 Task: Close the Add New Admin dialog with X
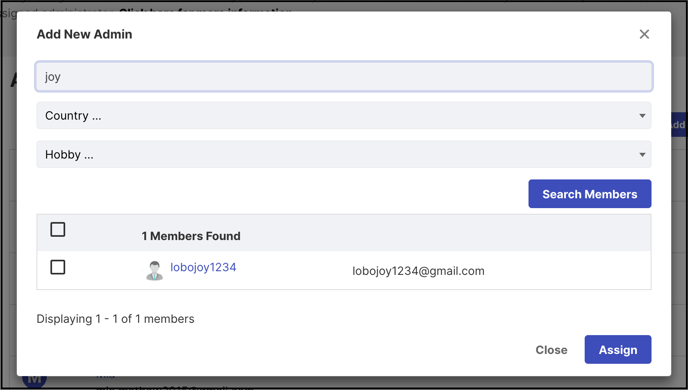644,34
